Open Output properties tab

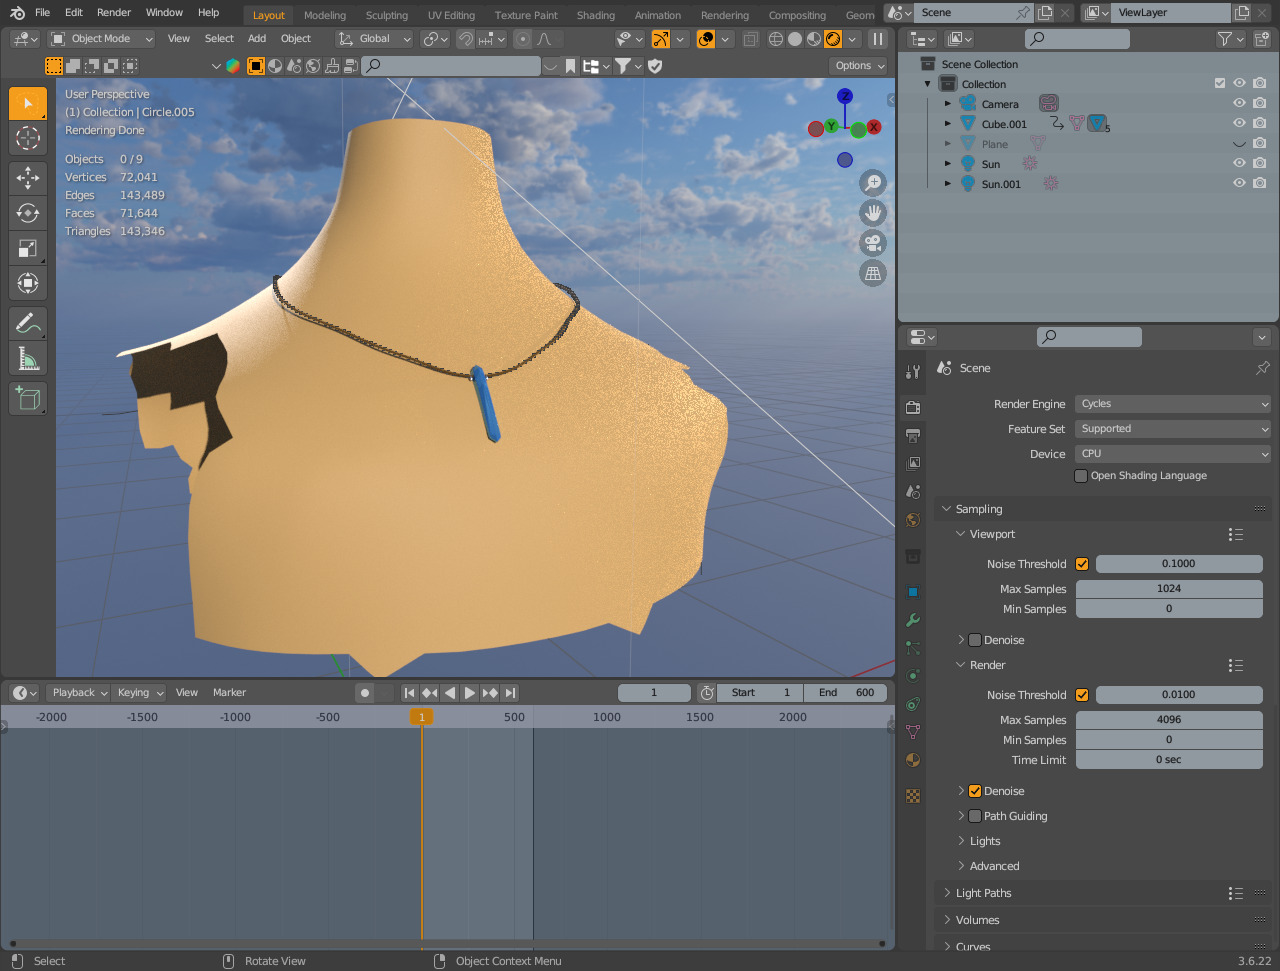coord(913,435)
